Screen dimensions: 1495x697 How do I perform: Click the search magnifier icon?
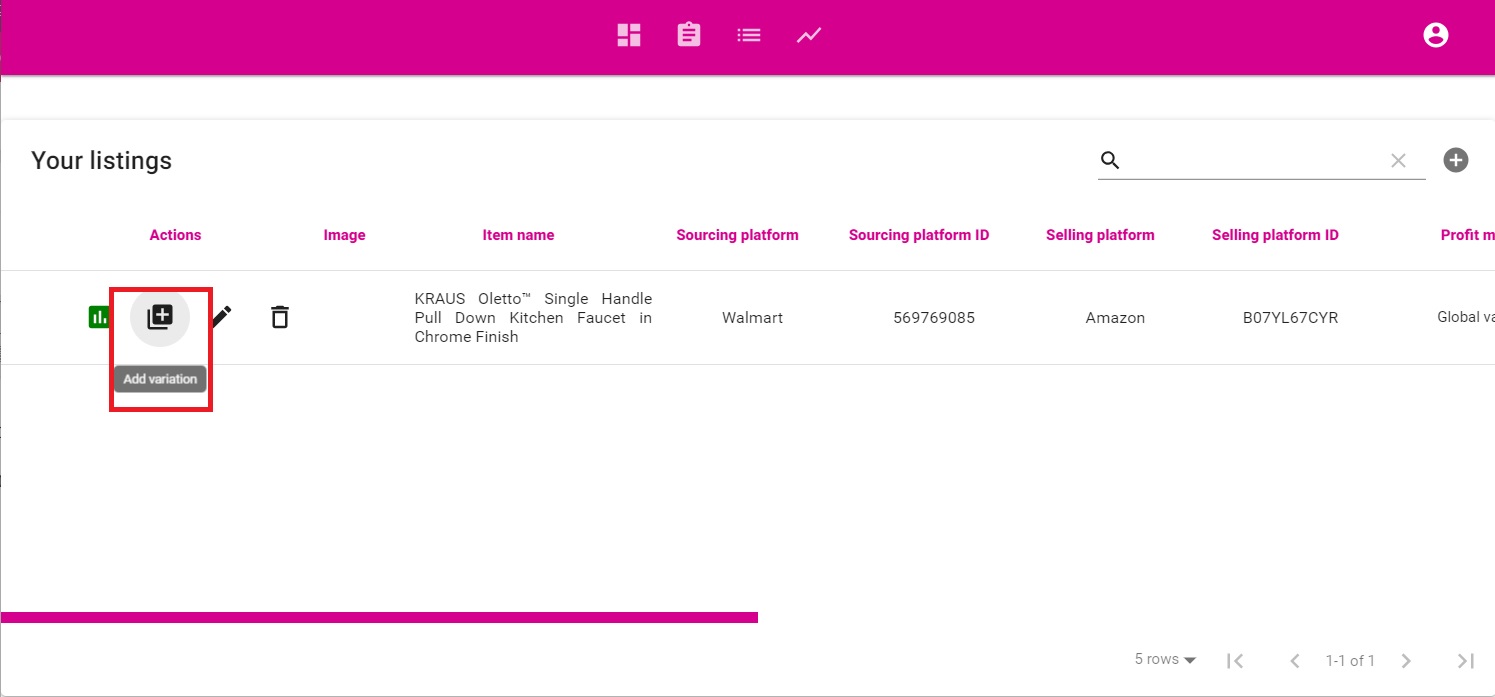(x=1110, y=160)
